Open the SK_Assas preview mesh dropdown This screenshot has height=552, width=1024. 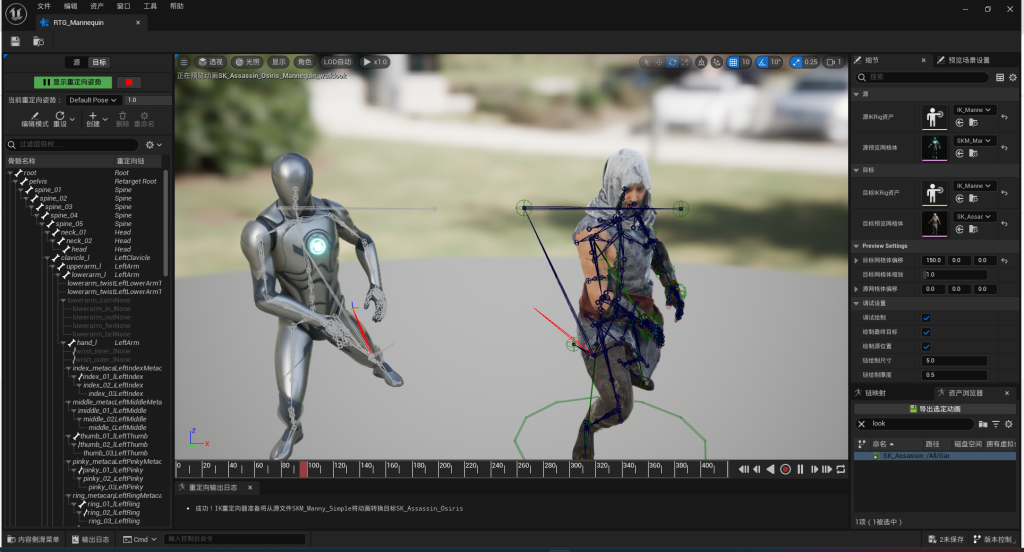pos(974,216)
